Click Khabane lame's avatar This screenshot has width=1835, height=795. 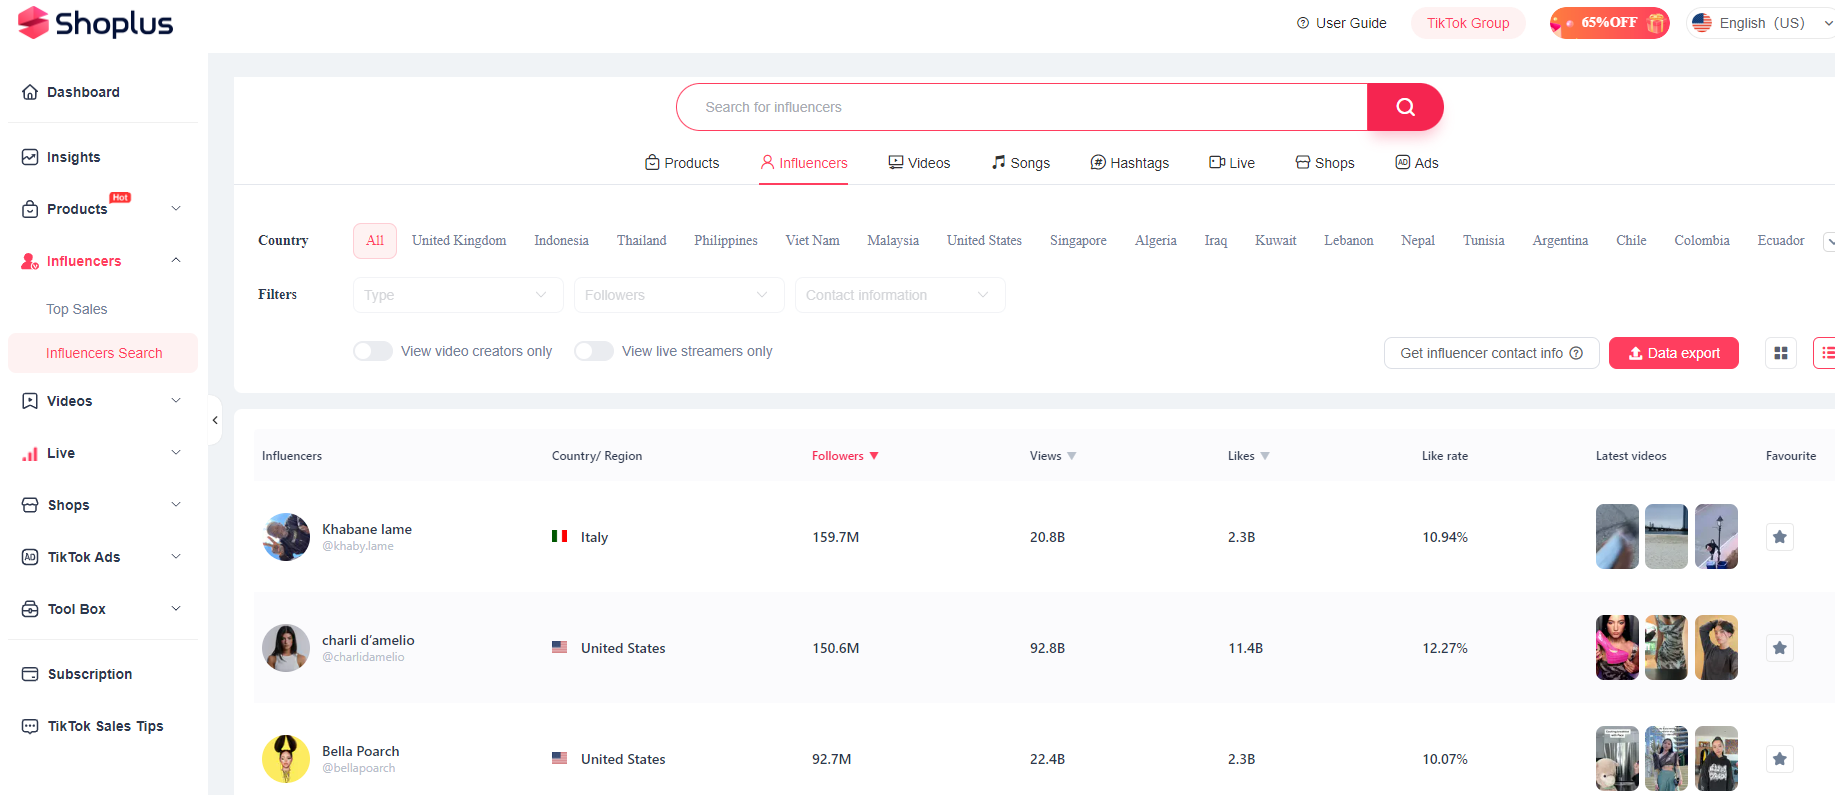[x=286, y=537]
